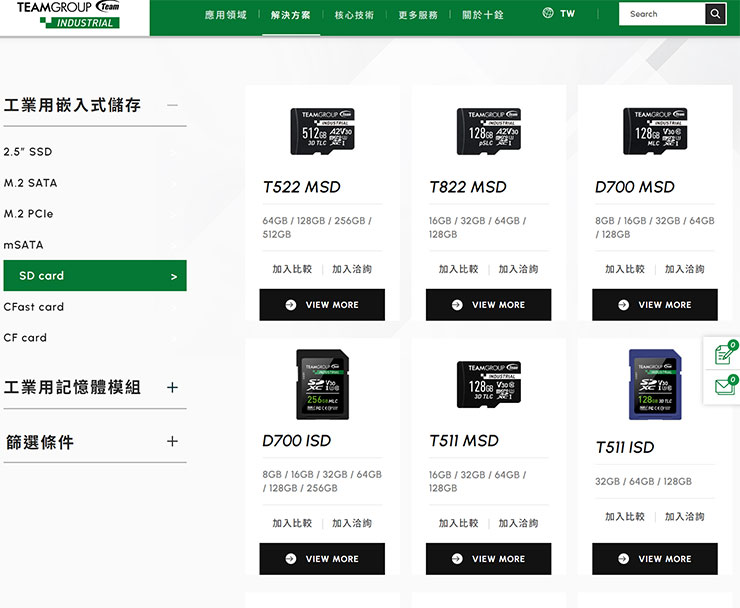Click the T511 MSD product title
Image resolution: width=740 pixels, height=608 pixels.
[x=464, y=441]
